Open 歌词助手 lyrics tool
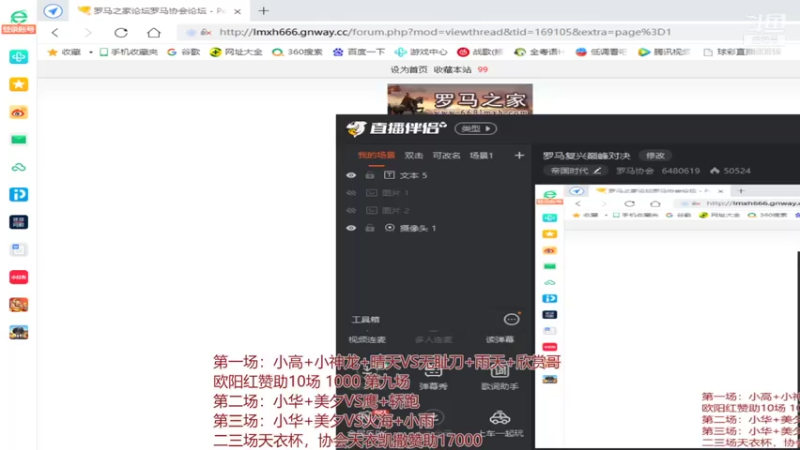800x450 pixels. (499, 378)
